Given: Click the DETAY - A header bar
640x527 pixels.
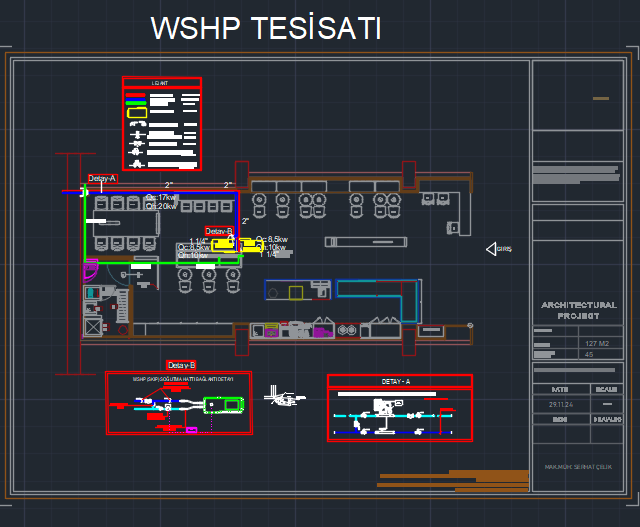Looking at the screenshot, I should (399, 381).
